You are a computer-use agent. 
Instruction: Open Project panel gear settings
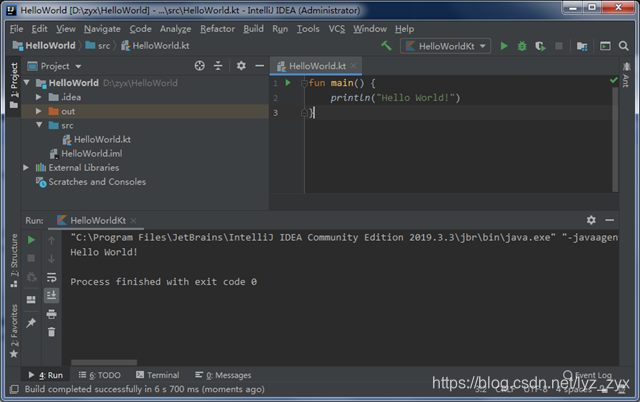(241, 66)
